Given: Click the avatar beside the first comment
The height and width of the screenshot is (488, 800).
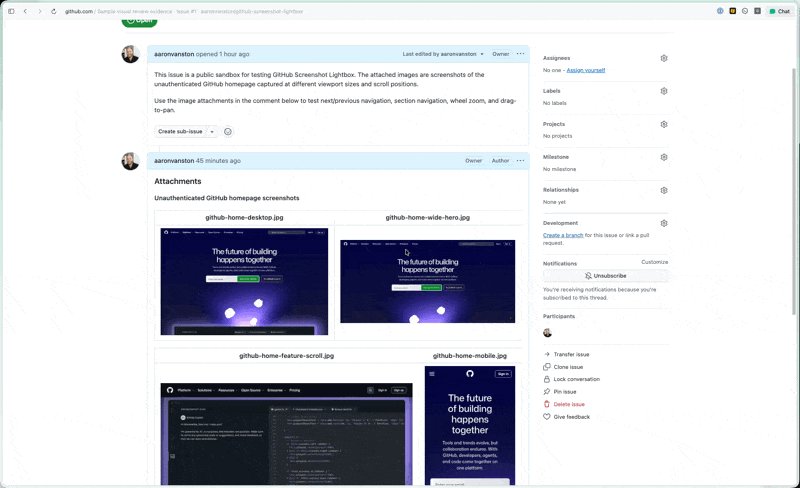Looking at the screenshot, I should pos(131,54).
